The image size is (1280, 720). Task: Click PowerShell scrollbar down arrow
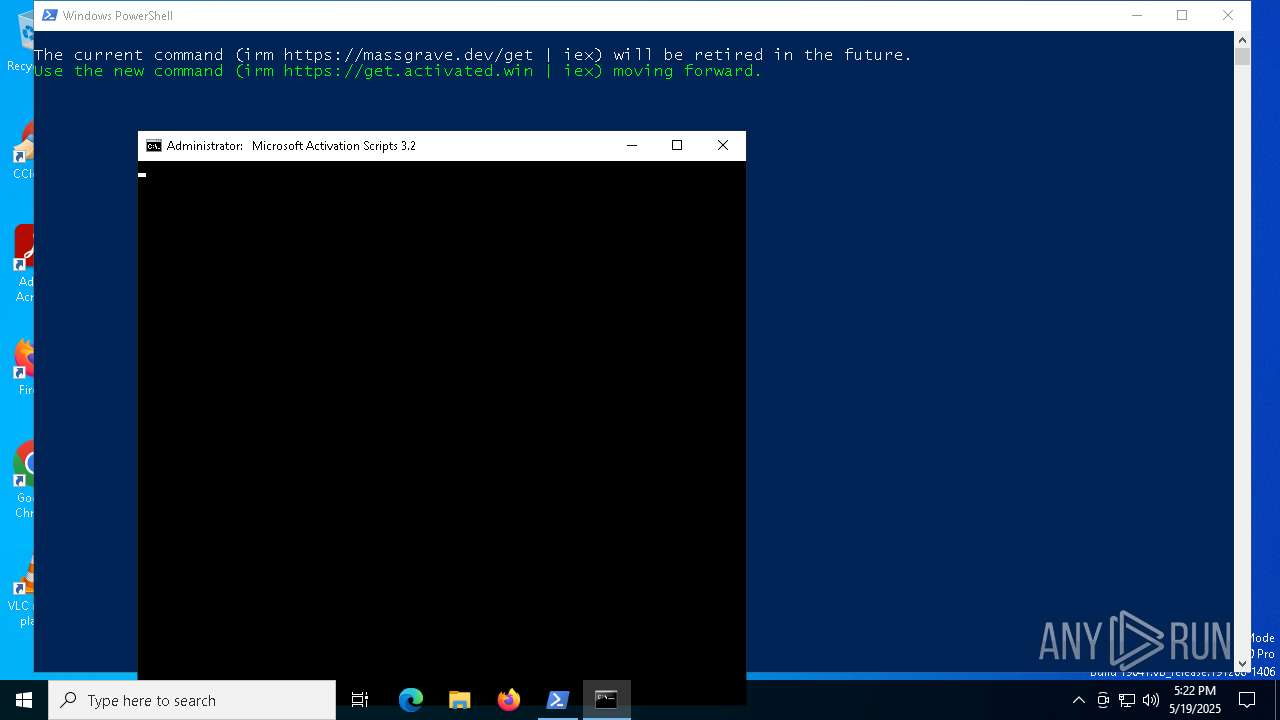[1242, 662]
